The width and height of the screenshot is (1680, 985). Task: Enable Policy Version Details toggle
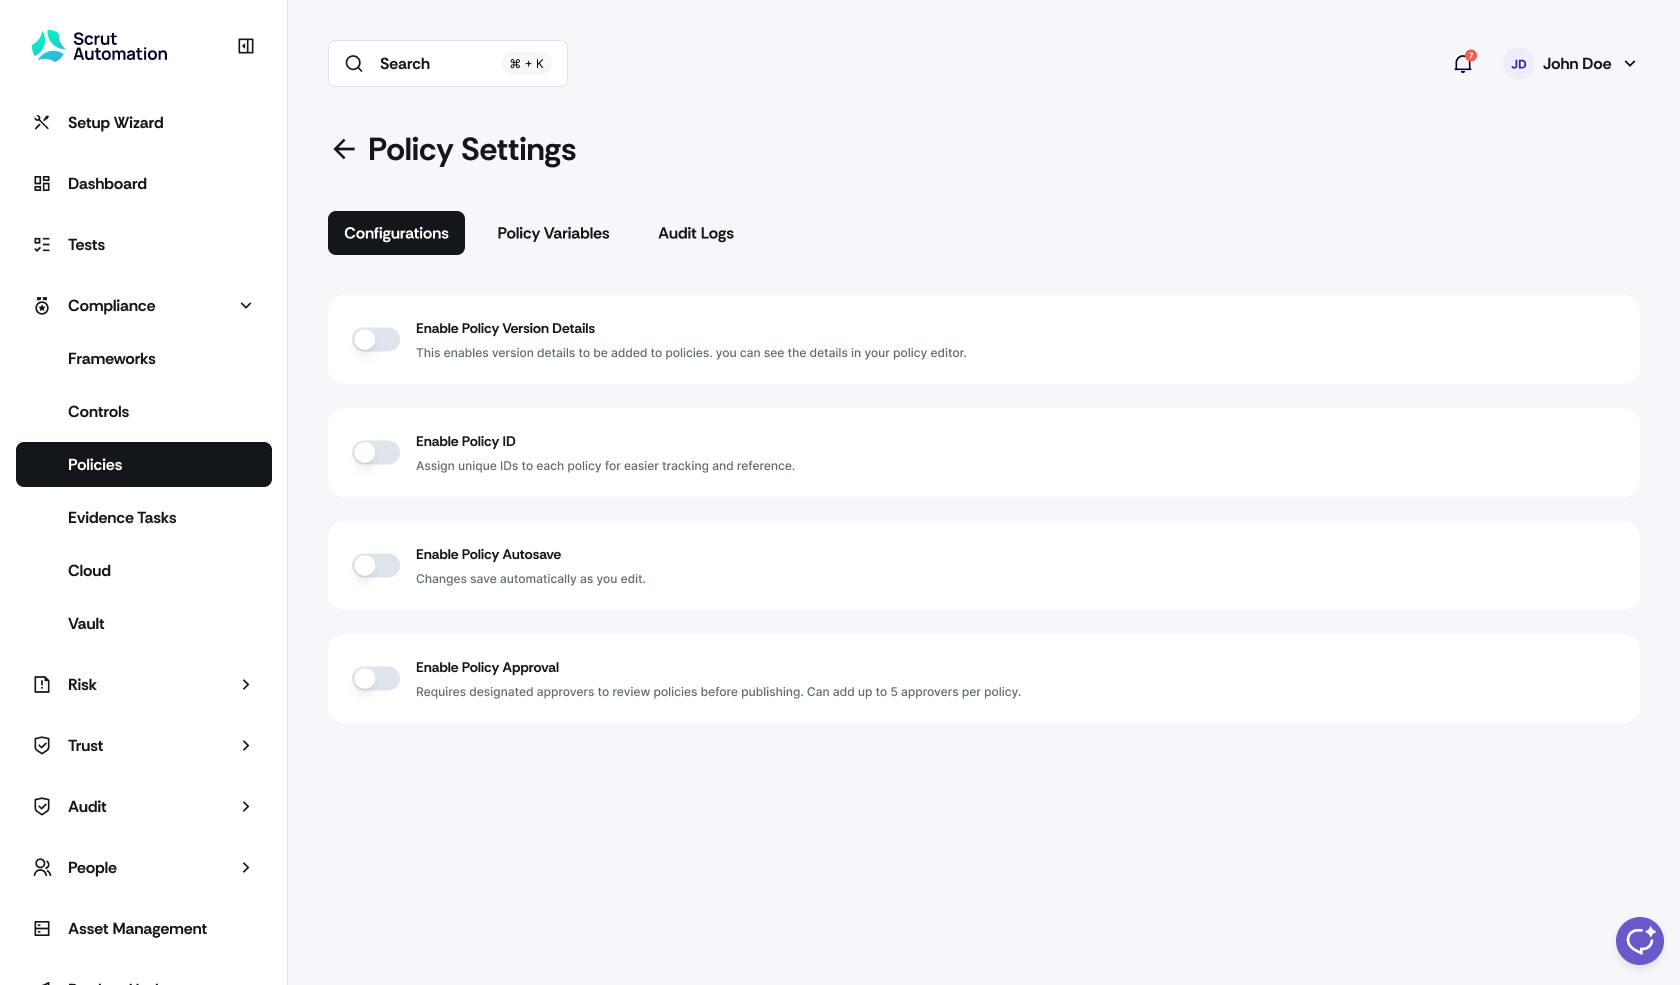point(376,340)
